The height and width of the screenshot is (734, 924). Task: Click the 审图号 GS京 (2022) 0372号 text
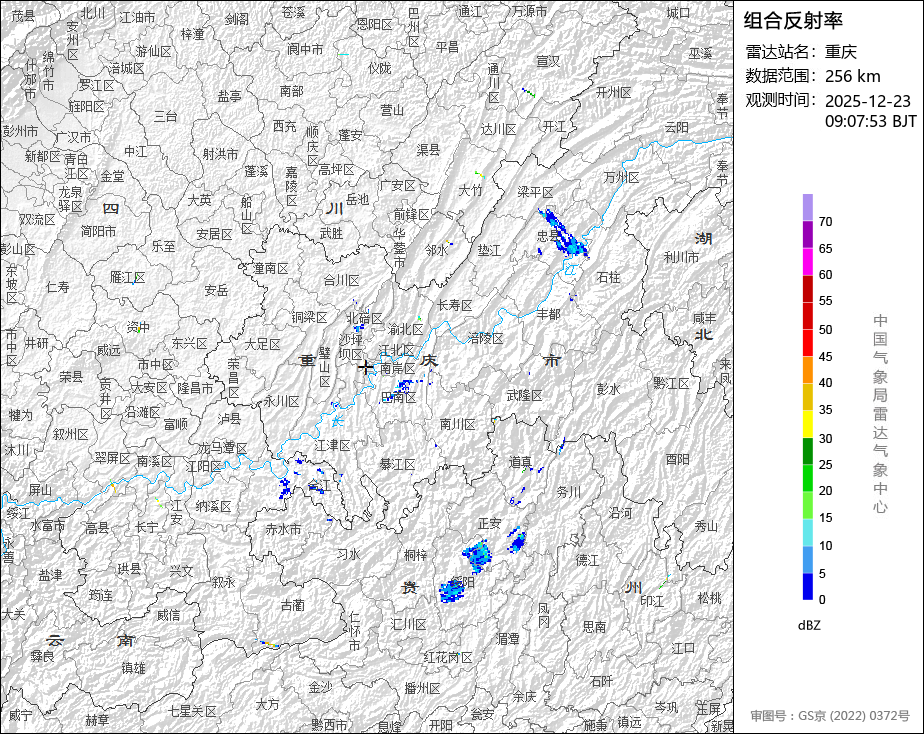coord(830,716)
